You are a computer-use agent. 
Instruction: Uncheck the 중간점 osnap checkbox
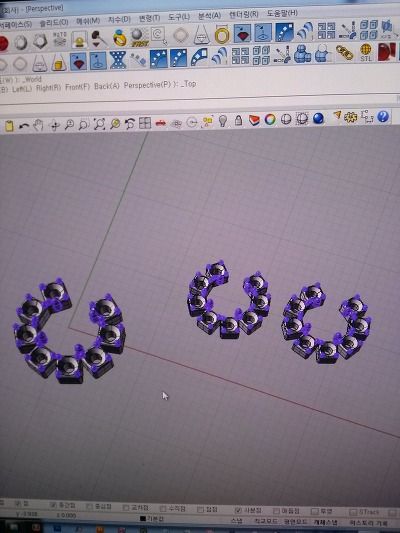click(x=53, y=505)
